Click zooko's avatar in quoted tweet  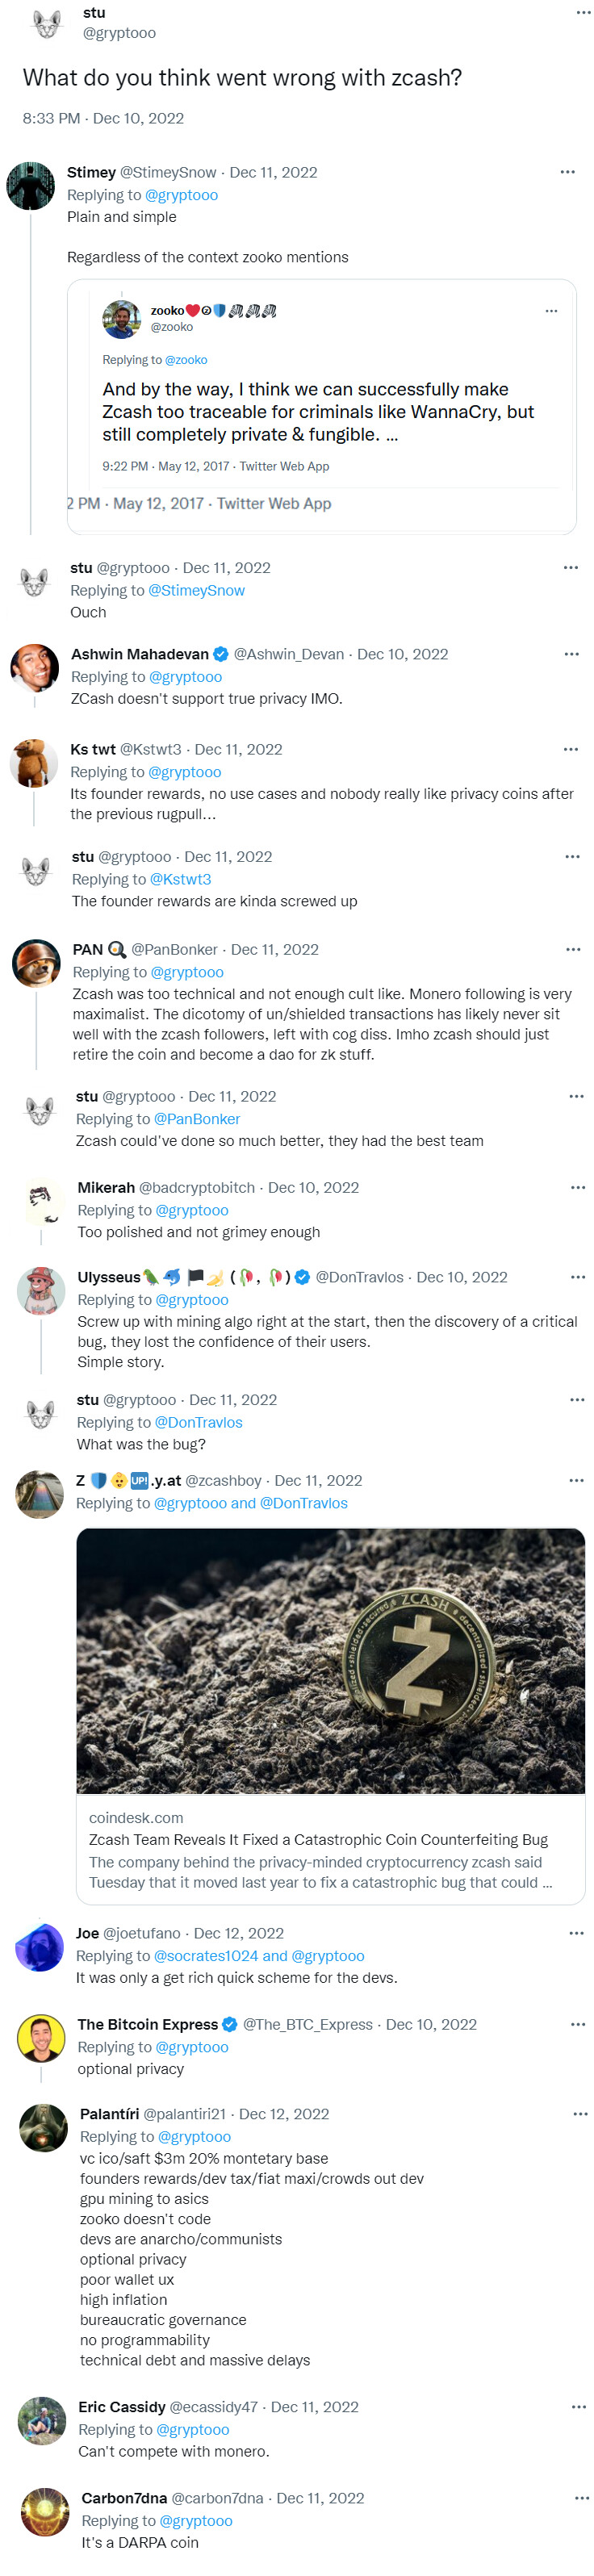(x=122, y=319)
